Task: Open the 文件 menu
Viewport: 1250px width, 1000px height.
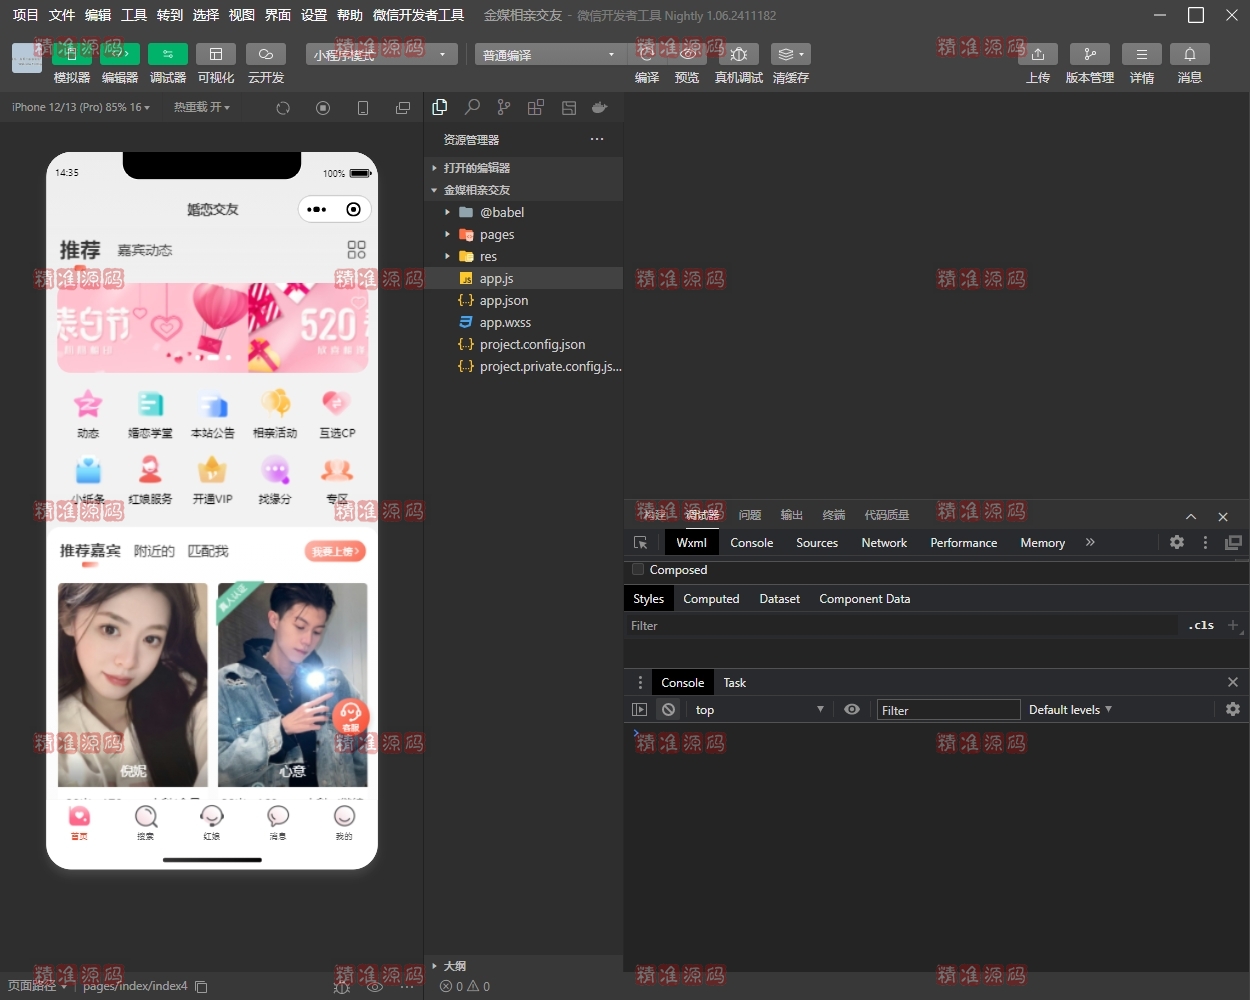Action: tap(62, 15)
